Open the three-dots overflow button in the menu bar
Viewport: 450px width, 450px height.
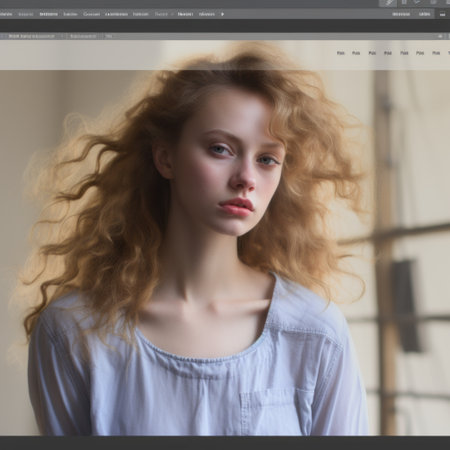(442, 14)
